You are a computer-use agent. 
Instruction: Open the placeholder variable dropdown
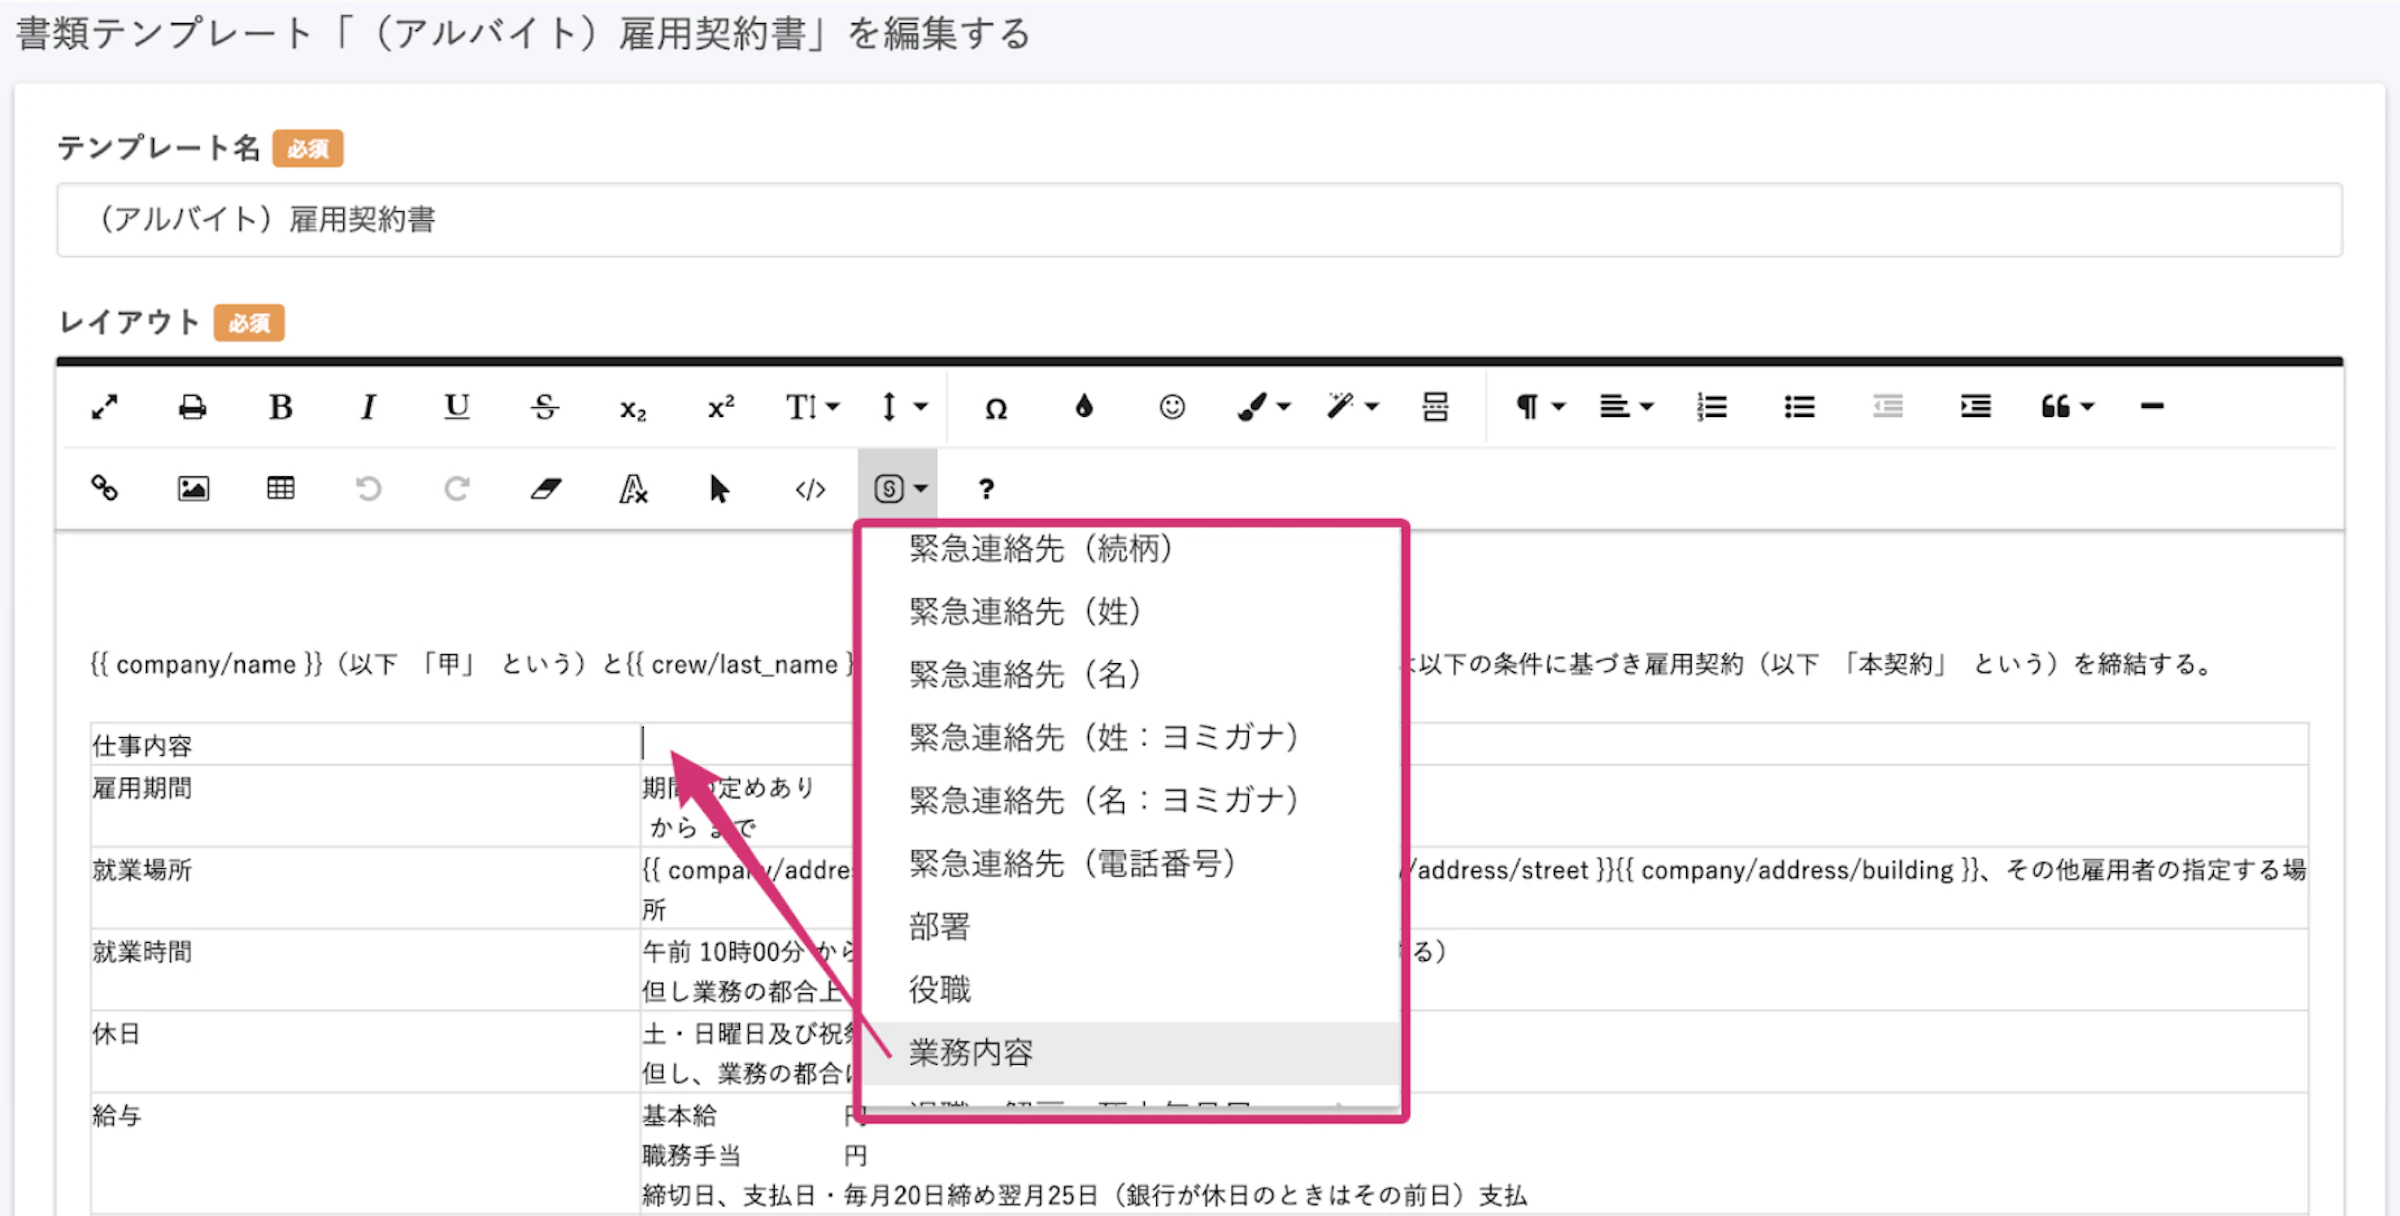pyautogui.click(x=896, y=489)
